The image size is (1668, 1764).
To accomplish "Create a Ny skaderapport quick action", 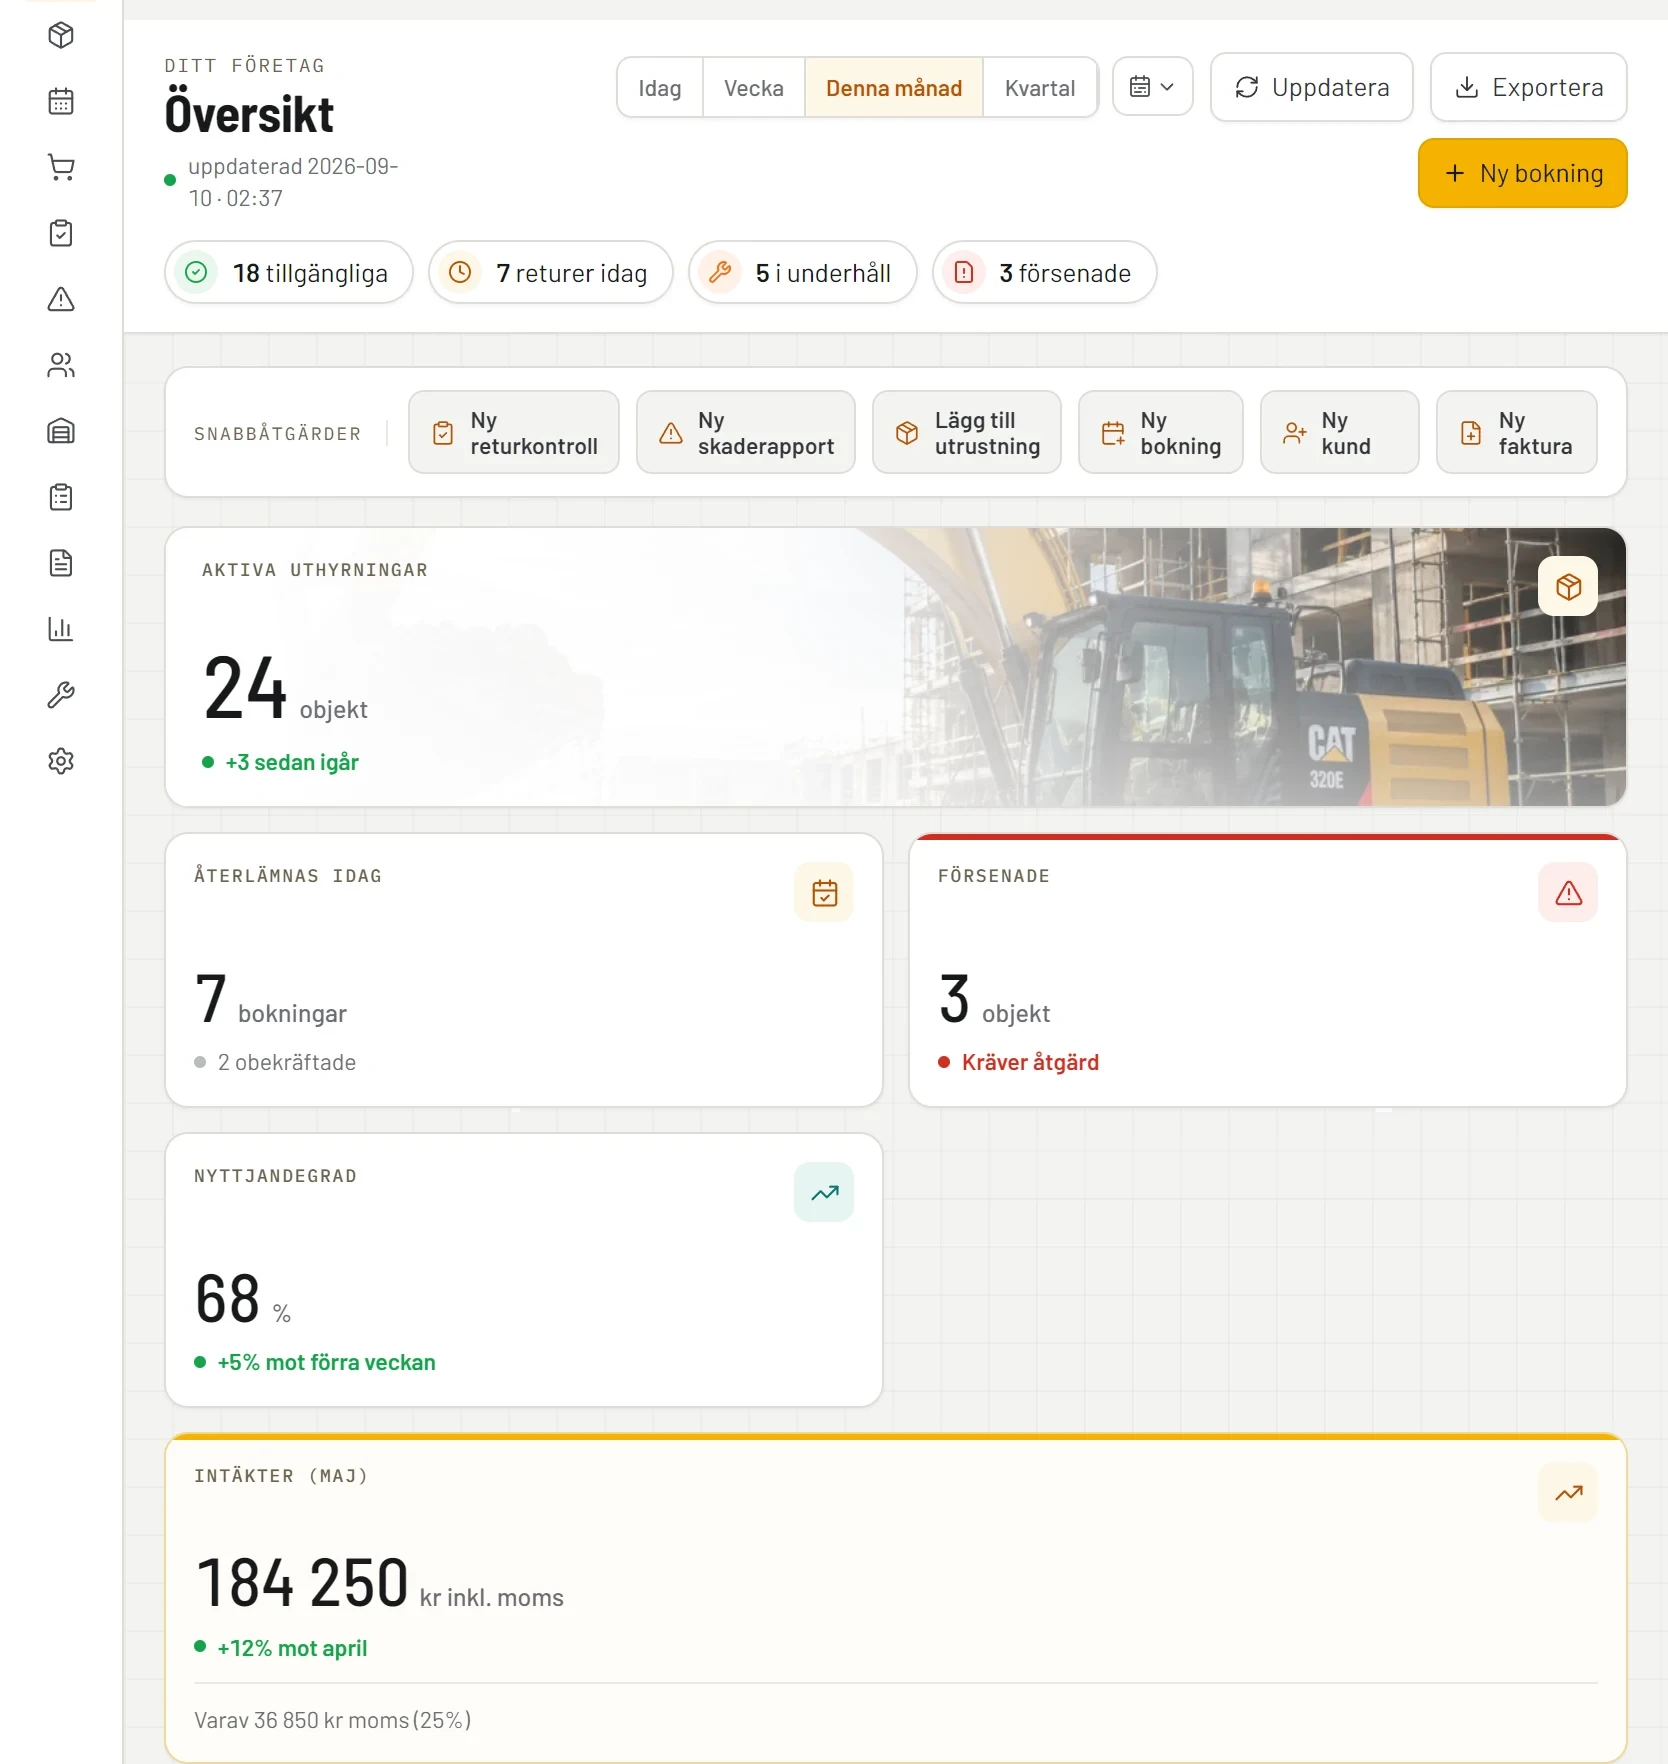I will tap(746, 433).
